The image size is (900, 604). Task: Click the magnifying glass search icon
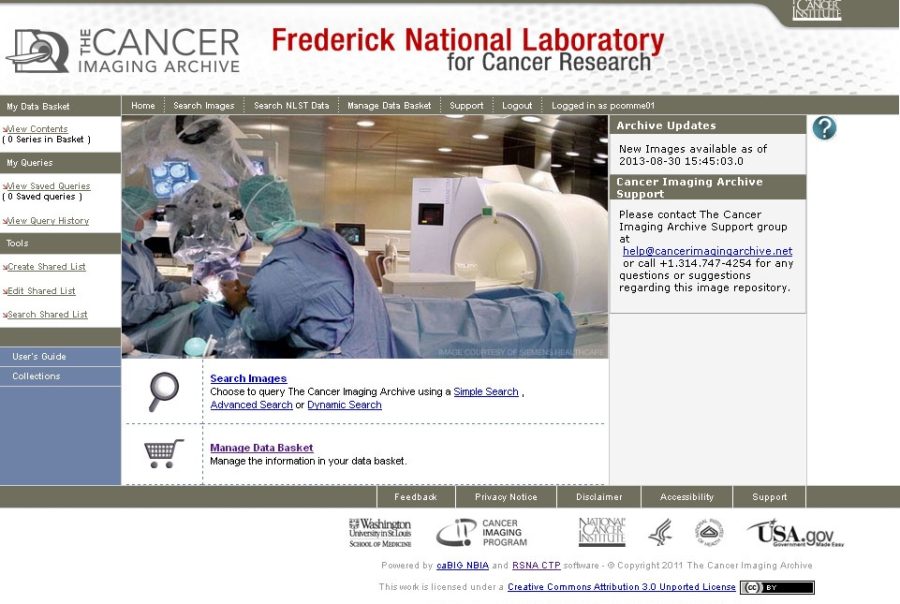(164, 392)
